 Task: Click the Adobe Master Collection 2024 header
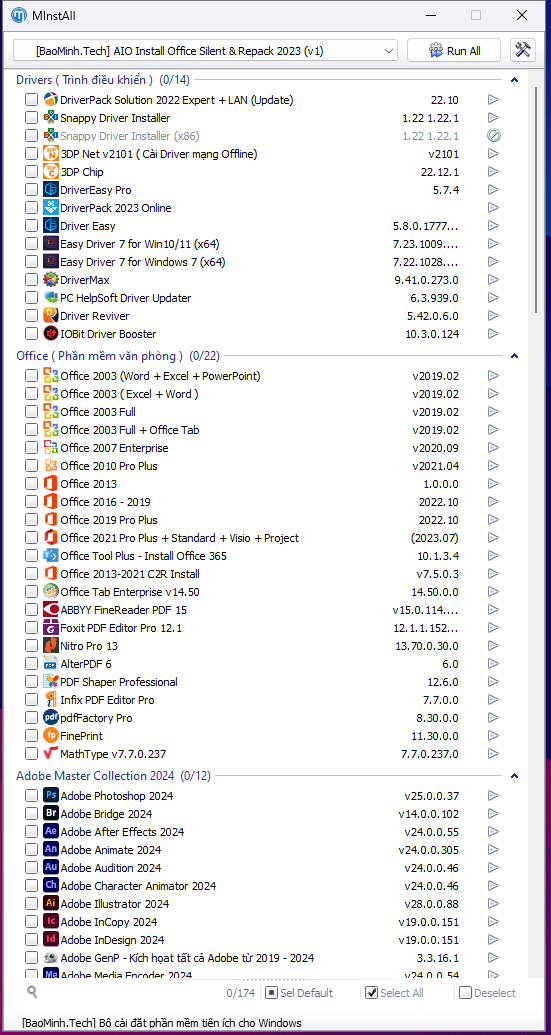[x=113, y=776]
